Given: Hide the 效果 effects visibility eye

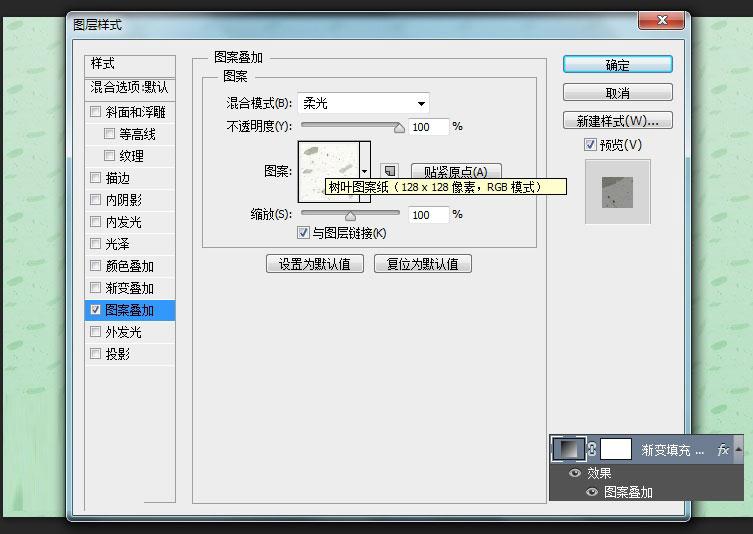Looking at the screenshot, I should pos(574,473).
